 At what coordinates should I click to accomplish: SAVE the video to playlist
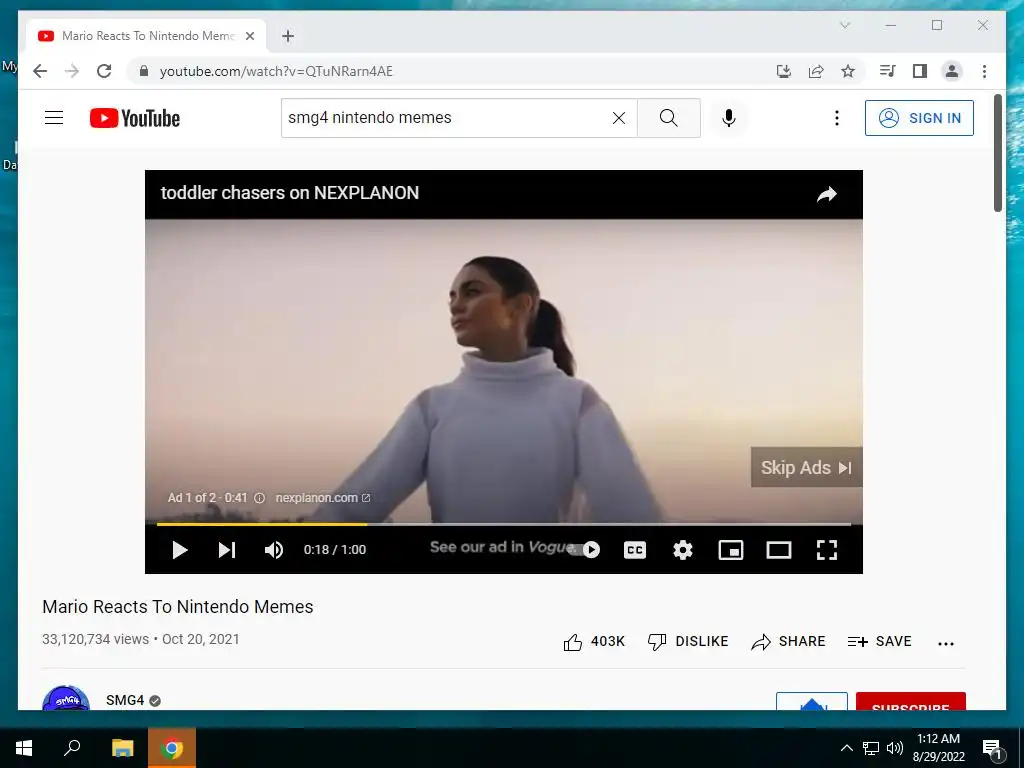879,642
